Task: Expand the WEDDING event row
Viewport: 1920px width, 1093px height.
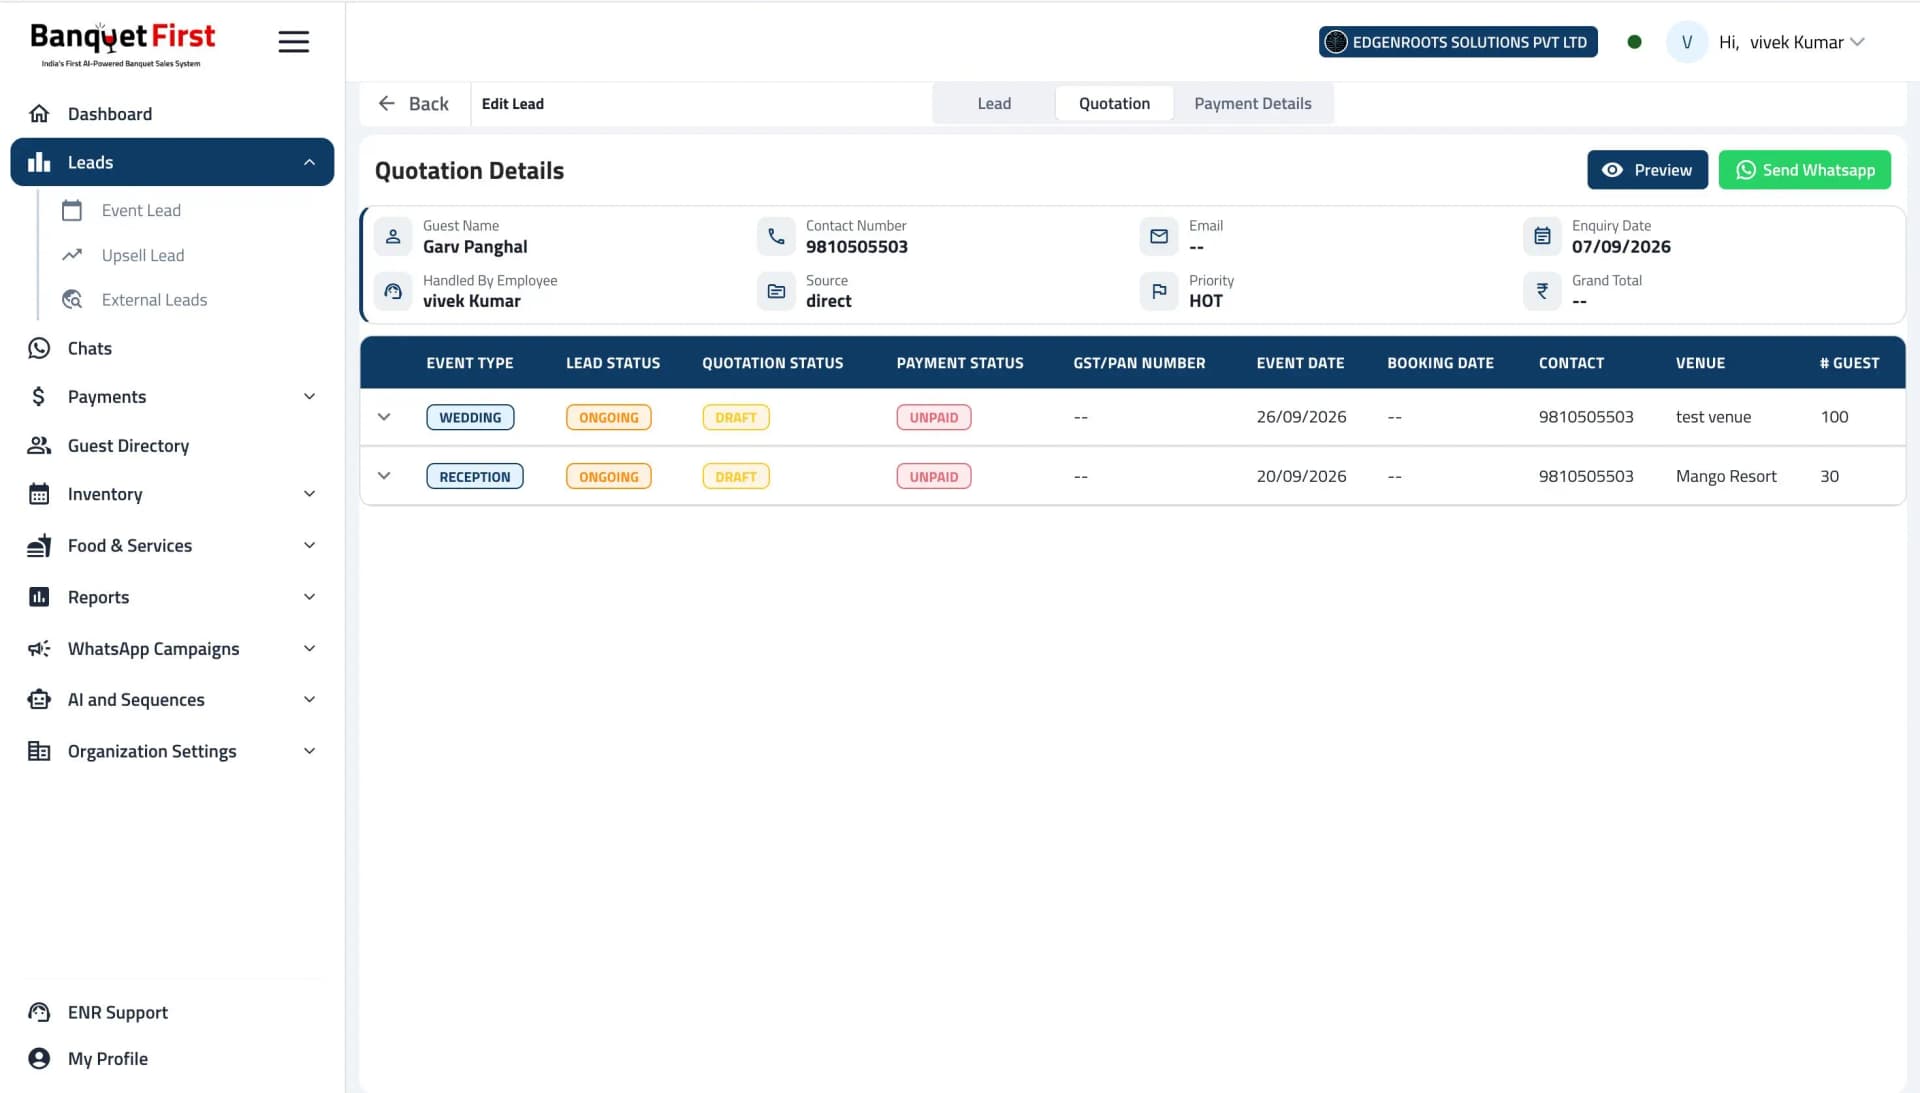Action: 384,417
